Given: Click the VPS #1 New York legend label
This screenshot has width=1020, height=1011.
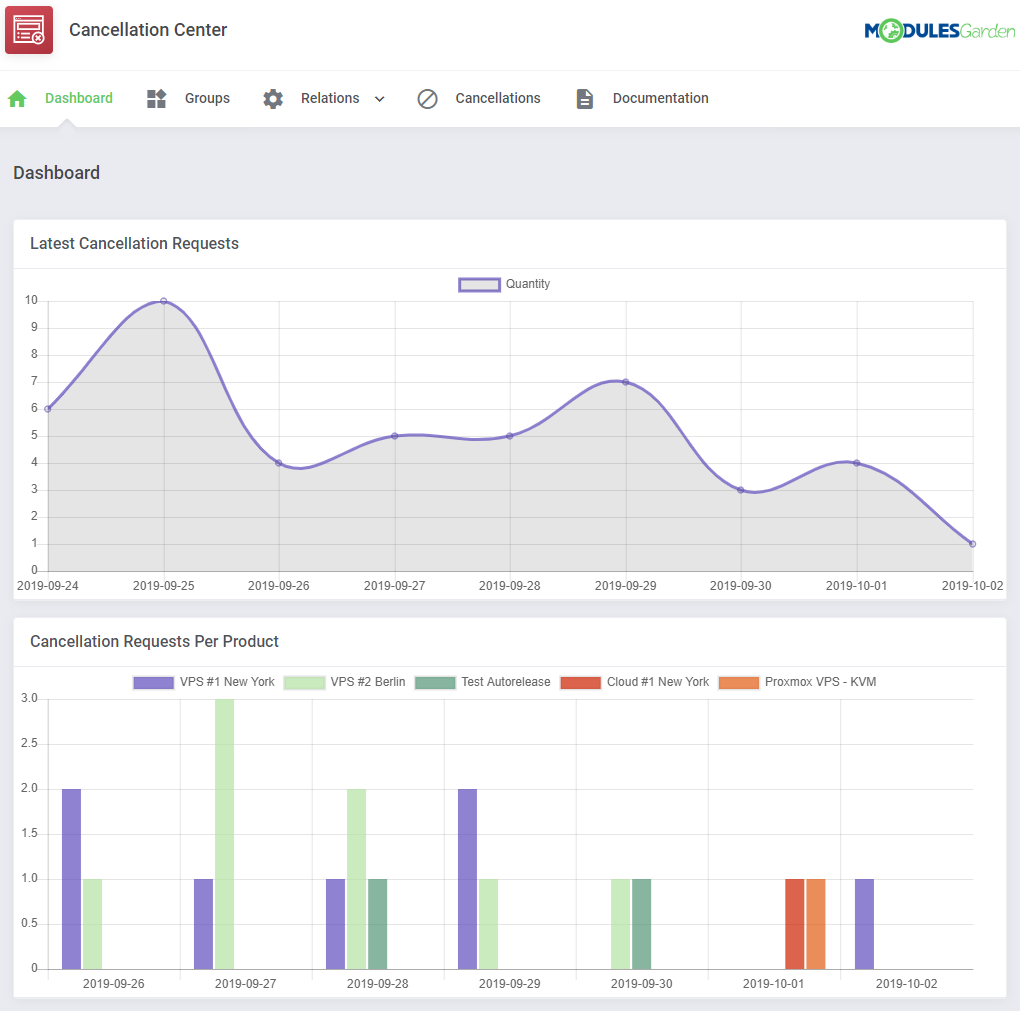Looking at the screenshot, I should pos(227,682).
